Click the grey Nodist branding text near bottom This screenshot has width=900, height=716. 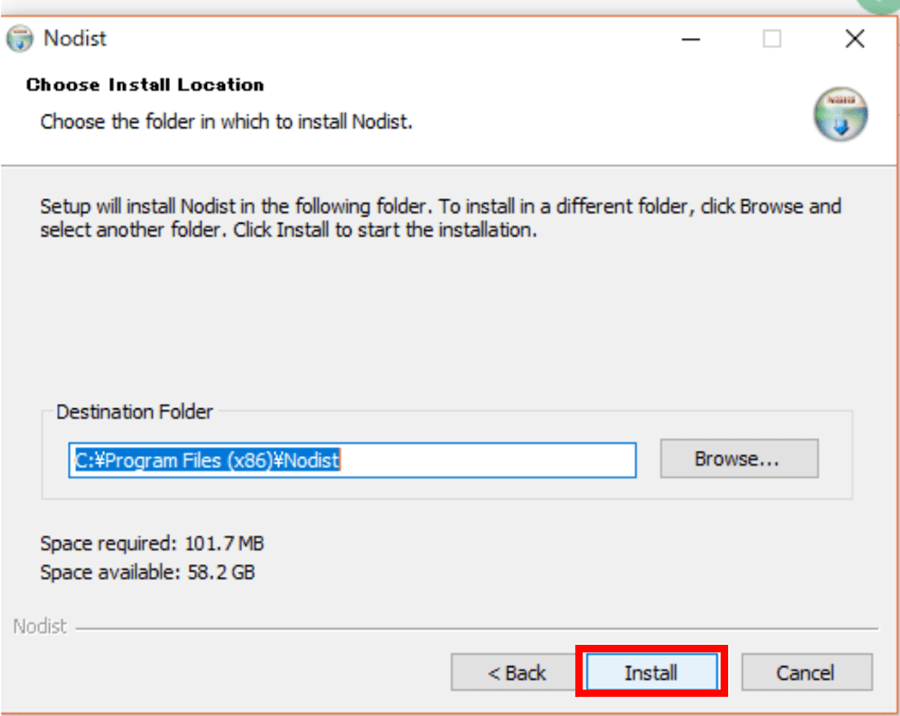point(40,626)
